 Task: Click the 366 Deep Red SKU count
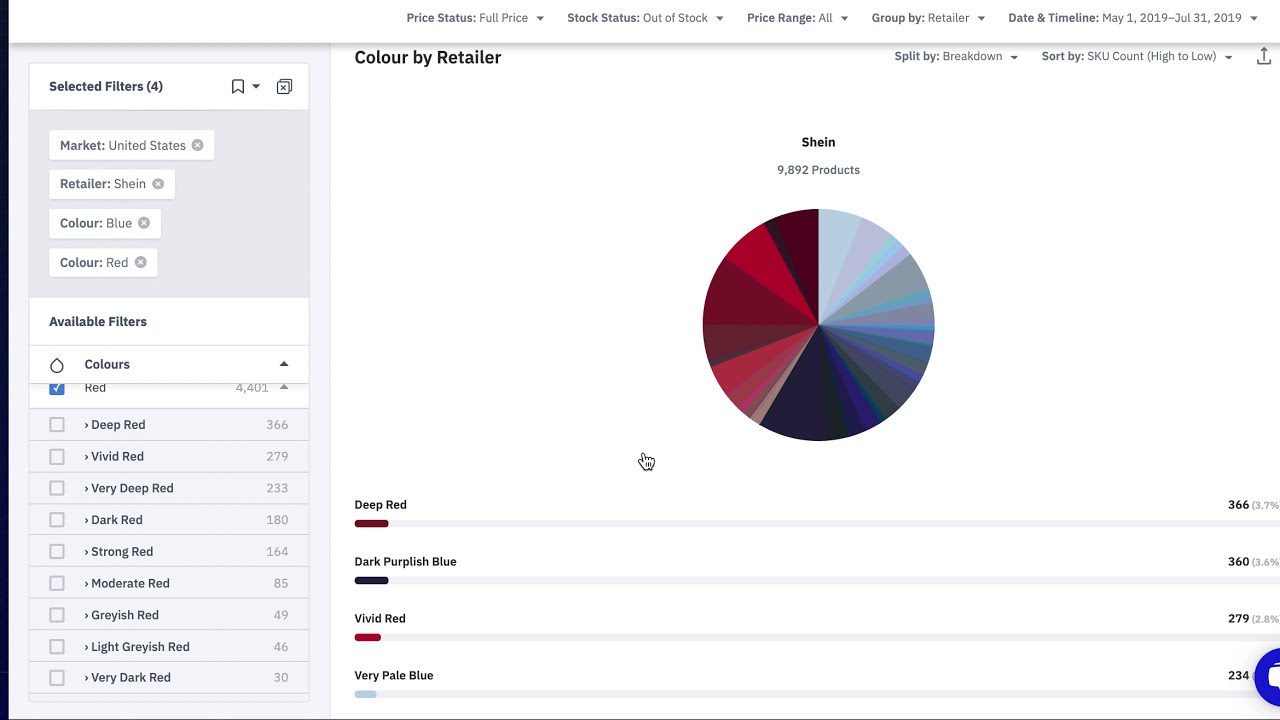(x=1238, y=505)
